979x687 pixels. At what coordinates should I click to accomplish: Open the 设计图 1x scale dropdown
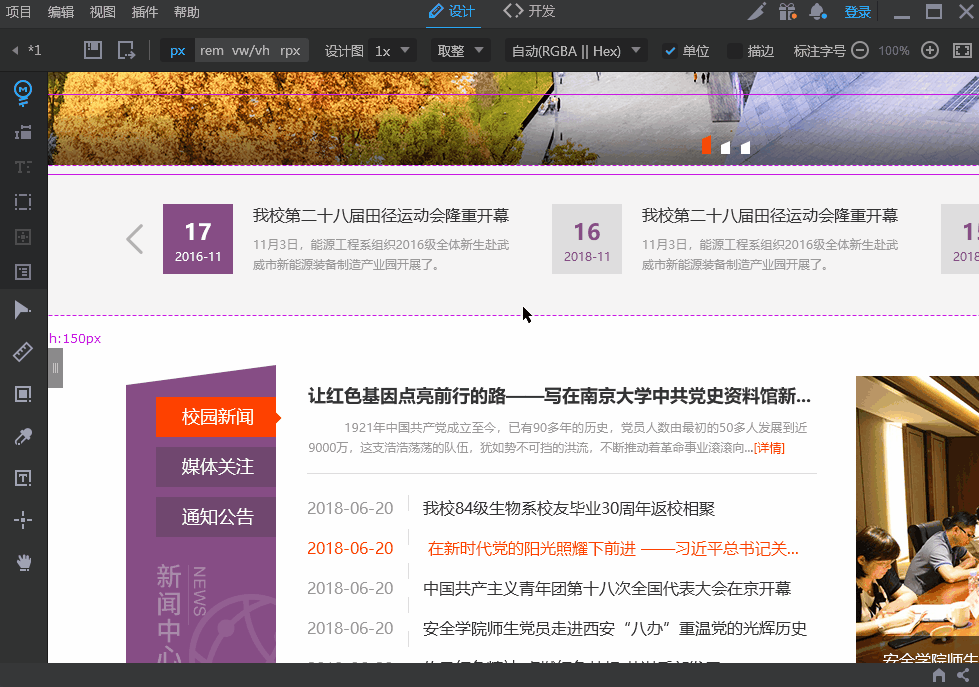(x=391, y=49)
